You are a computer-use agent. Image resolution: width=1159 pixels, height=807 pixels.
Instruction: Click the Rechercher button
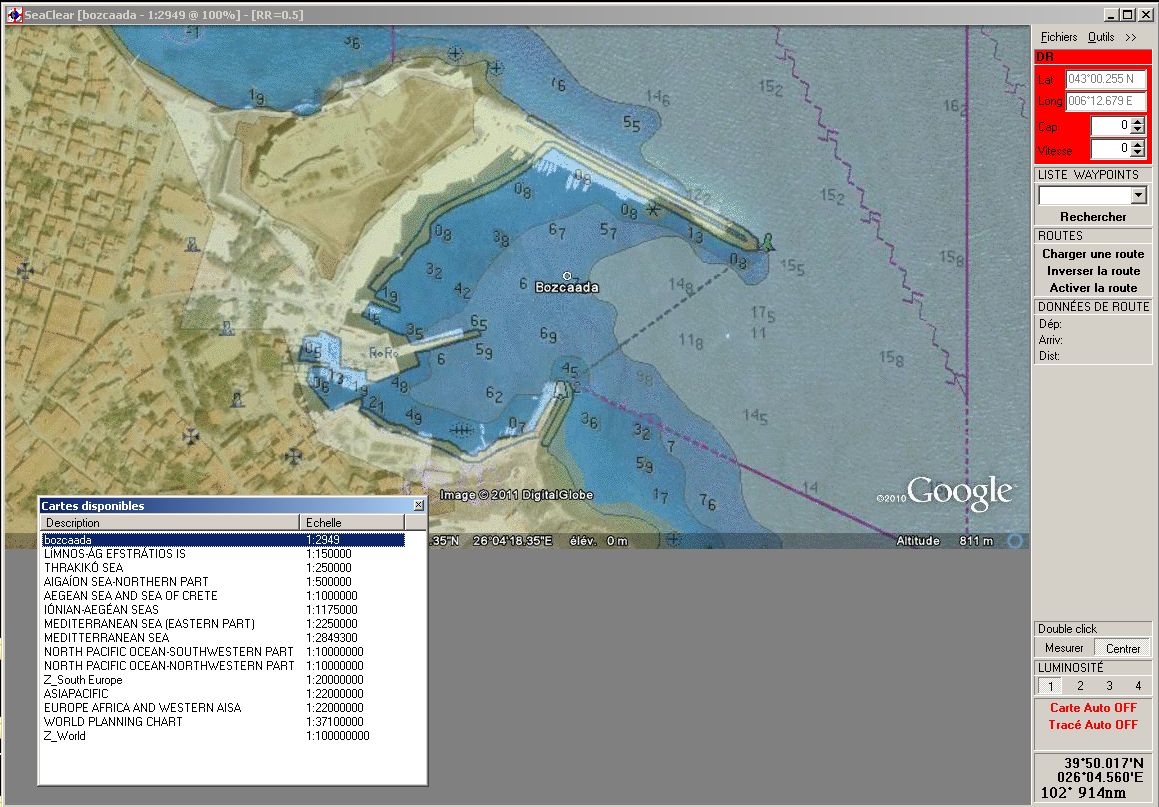point(1093,217)
